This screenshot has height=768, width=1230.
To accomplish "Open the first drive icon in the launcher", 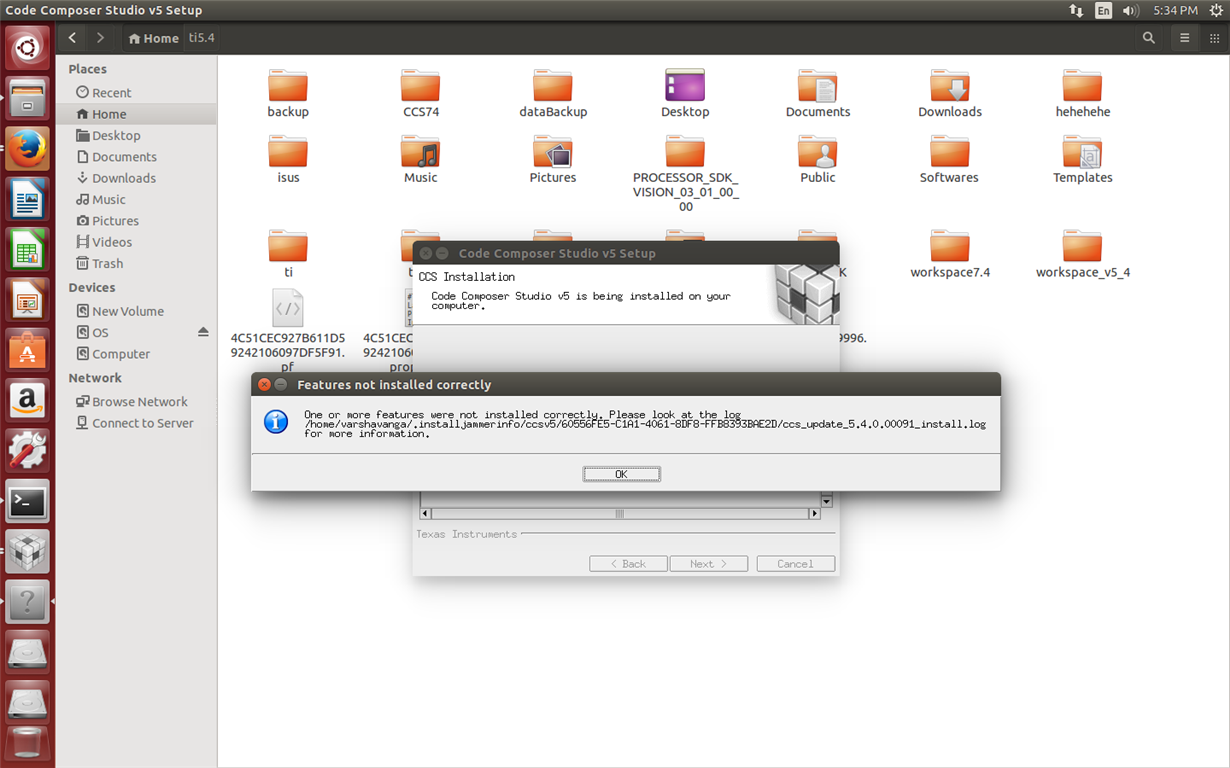I will pos(27,652).
